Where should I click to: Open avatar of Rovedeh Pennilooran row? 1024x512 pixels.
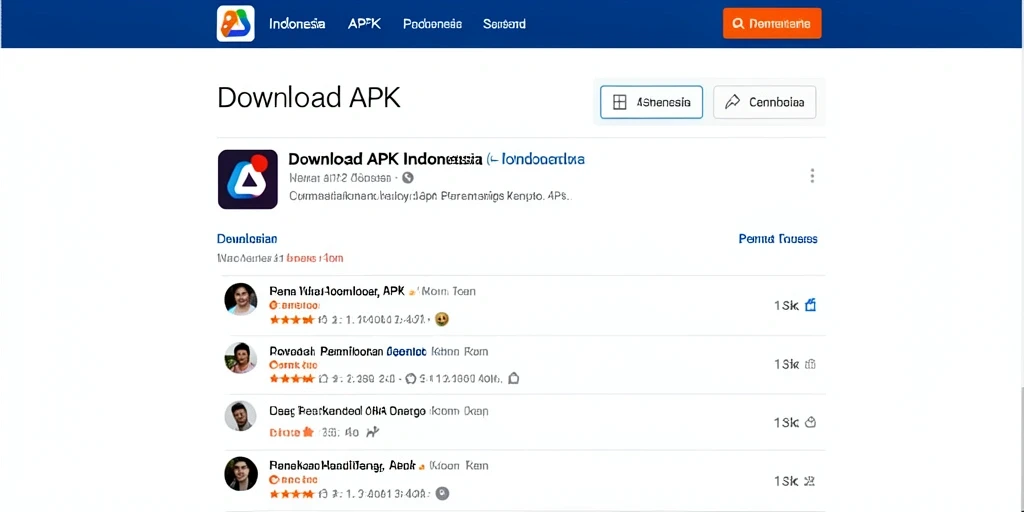[x=240, y=358]
